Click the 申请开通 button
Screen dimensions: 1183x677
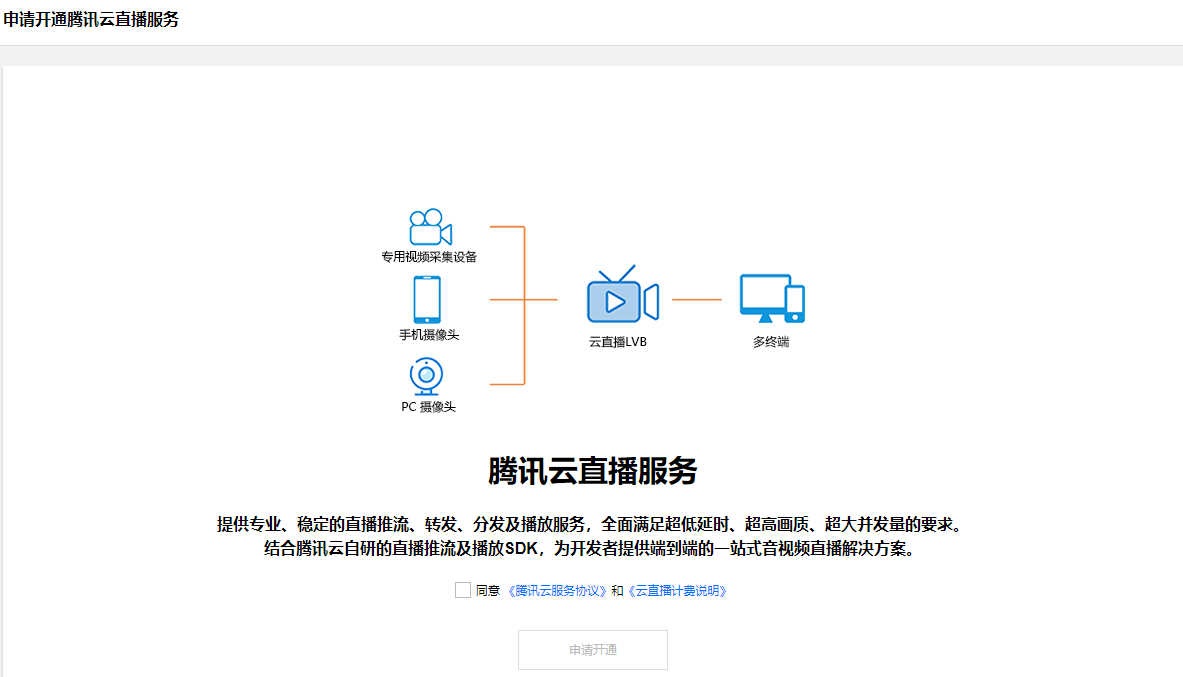pos(593,650)
